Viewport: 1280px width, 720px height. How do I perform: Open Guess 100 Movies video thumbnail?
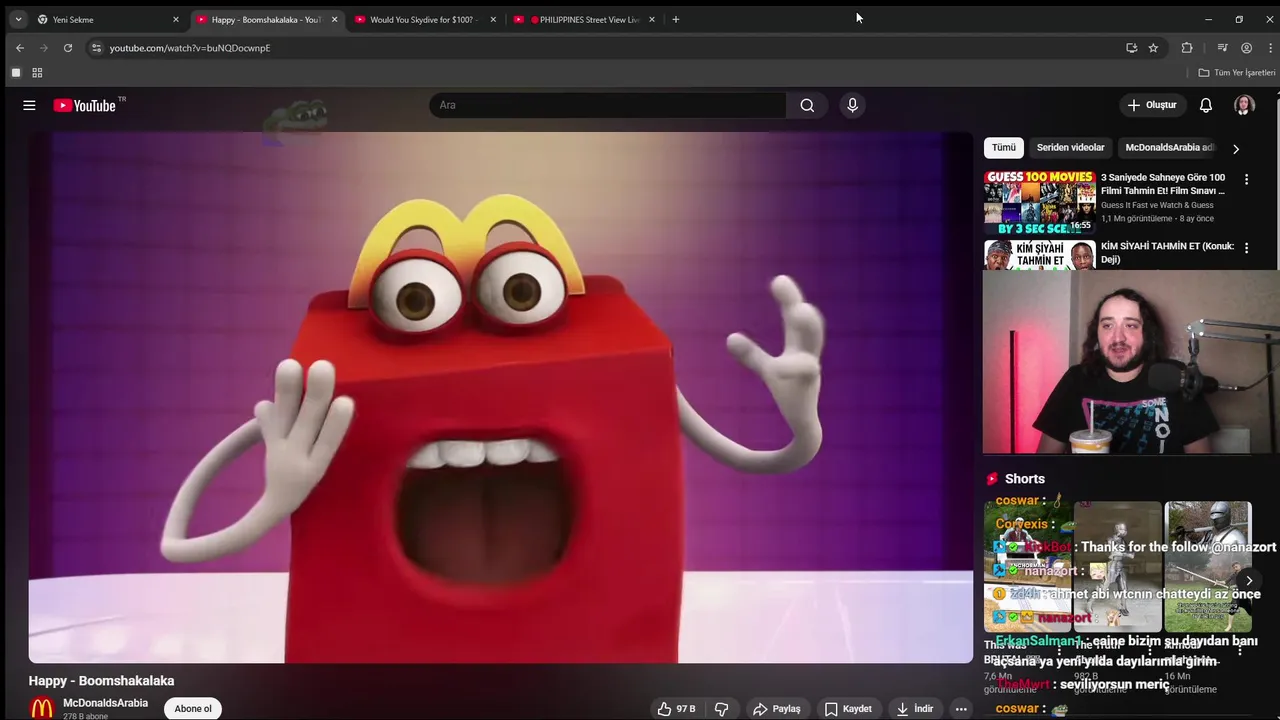click(x=1039, y=202)
